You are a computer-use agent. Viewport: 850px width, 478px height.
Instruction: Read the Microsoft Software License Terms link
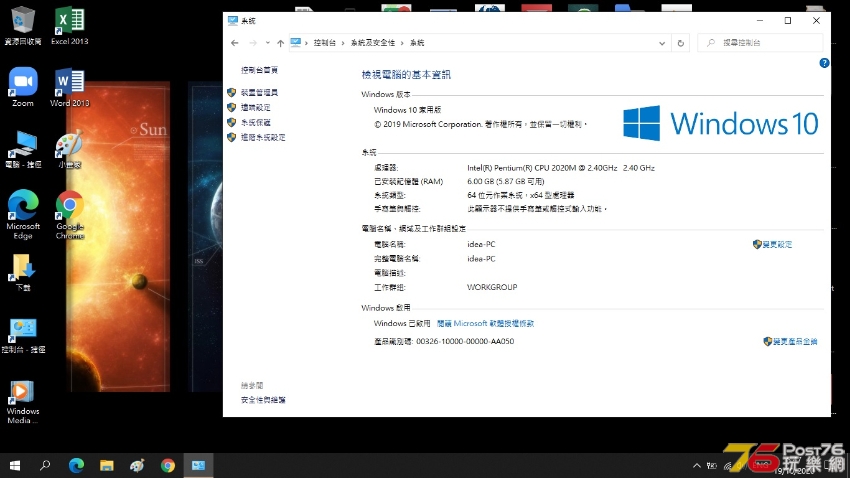point(485,323)
